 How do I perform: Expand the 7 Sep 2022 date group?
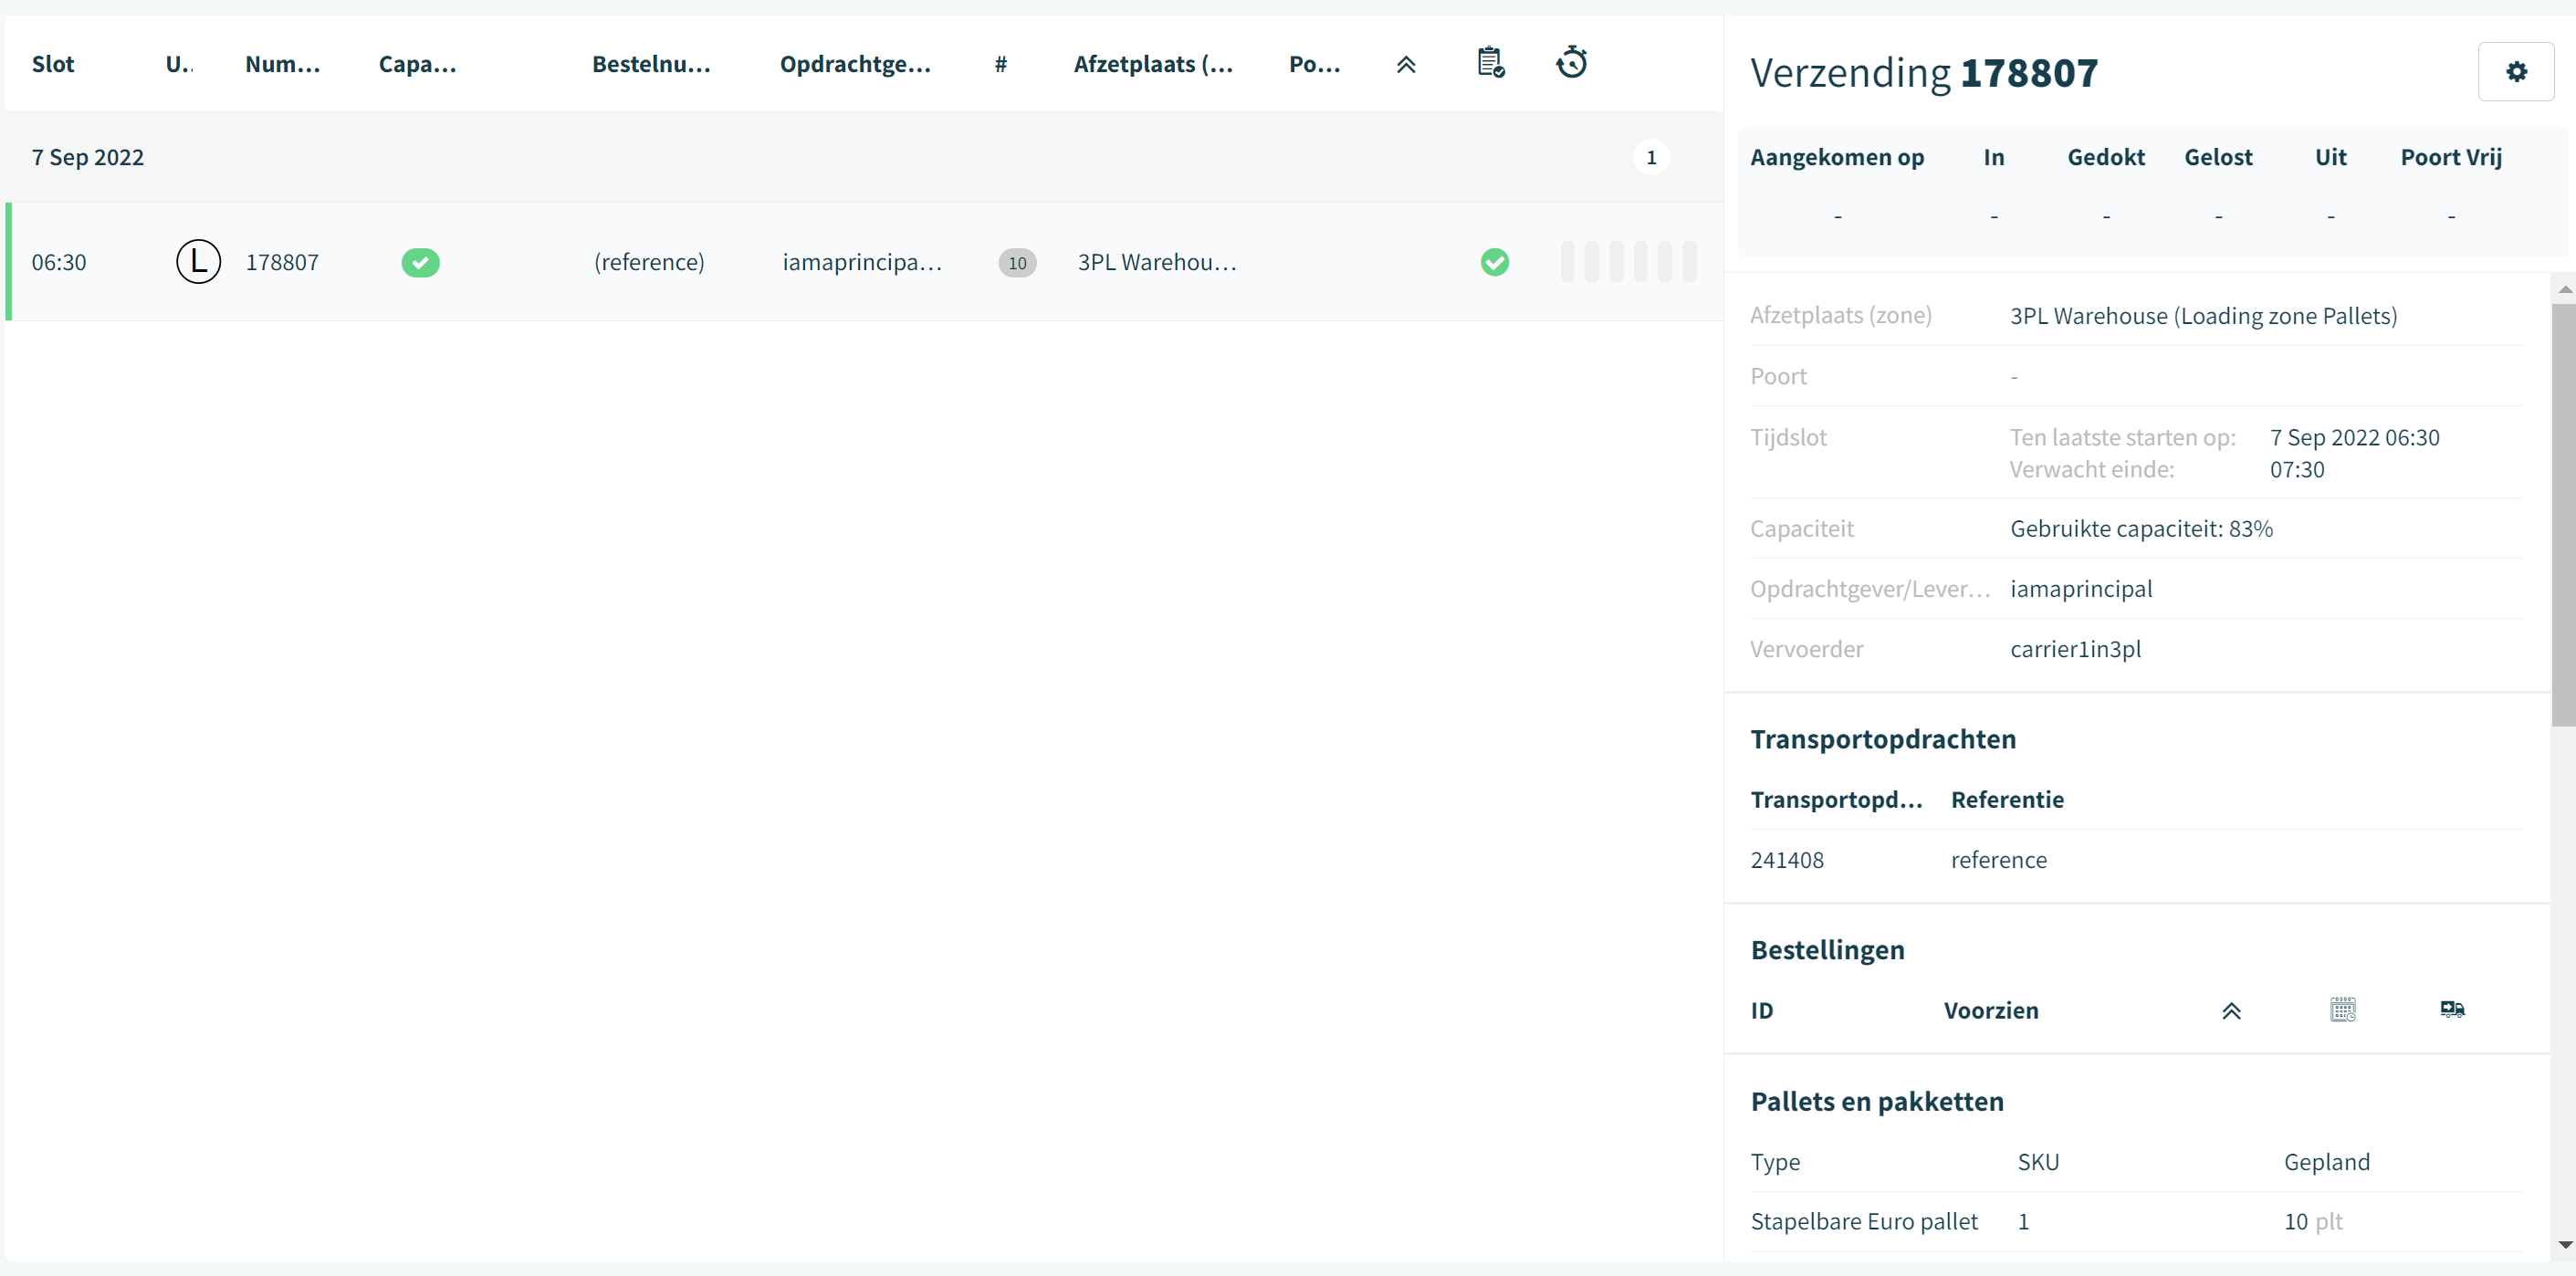[x=88, y=158]
